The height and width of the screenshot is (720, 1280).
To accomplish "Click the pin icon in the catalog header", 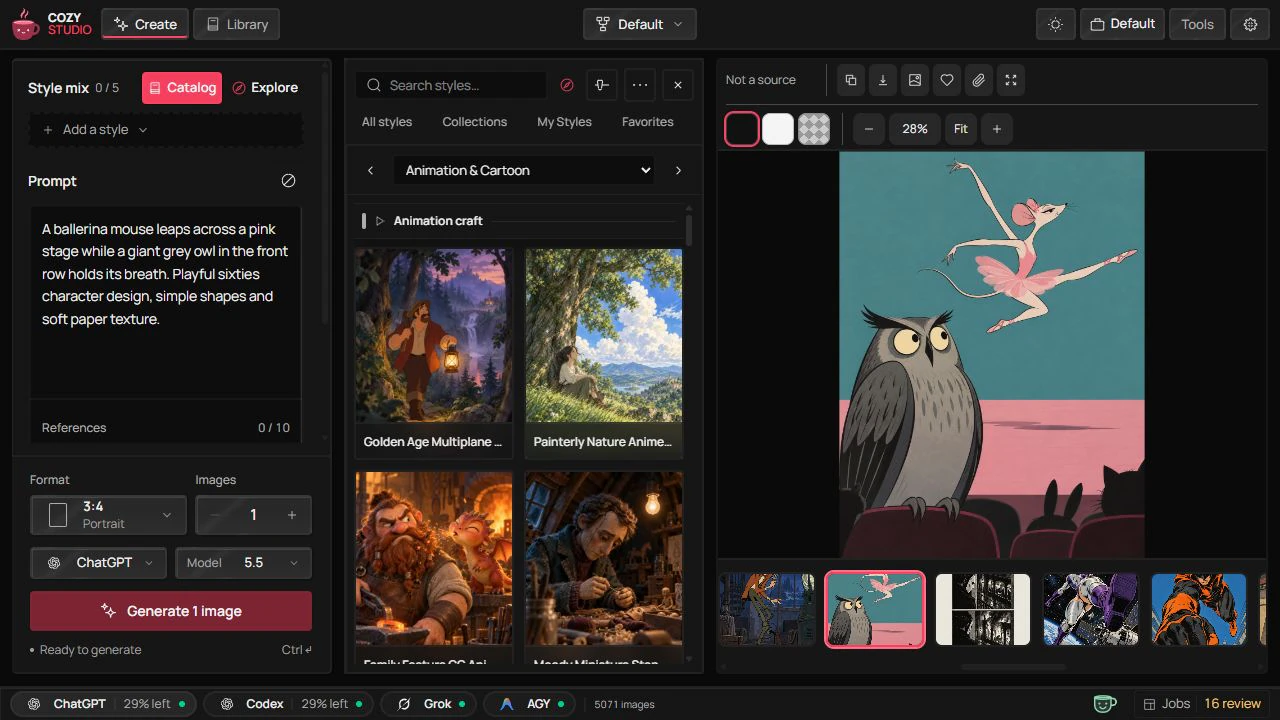I will click(601, 85).
